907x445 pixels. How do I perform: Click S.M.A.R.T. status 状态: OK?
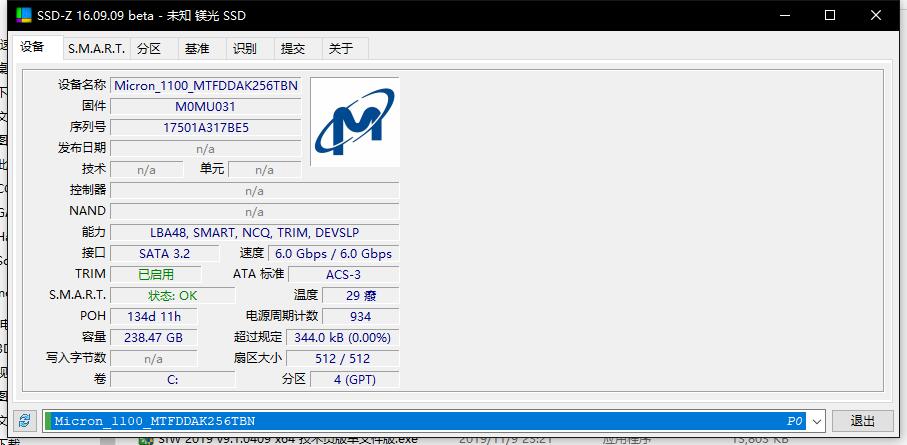tap(173, 295)
